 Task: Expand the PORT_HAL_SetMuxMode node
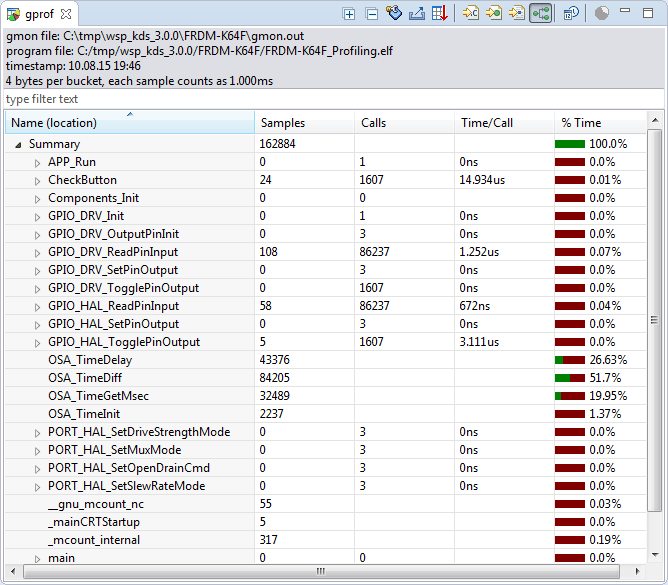point(37,451)
